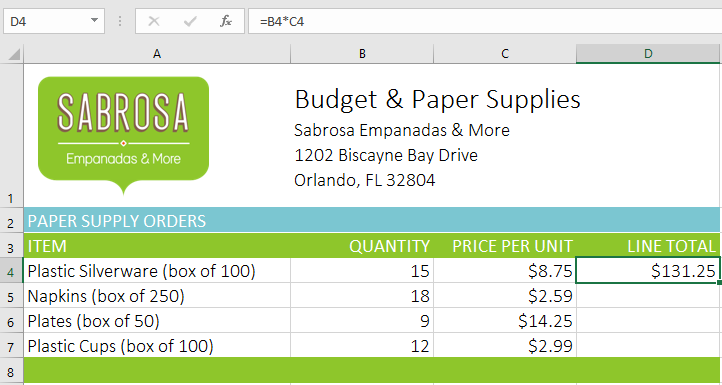Select the Napkins (box of 250) cell

pyautogui.click(x=157, y=296)
